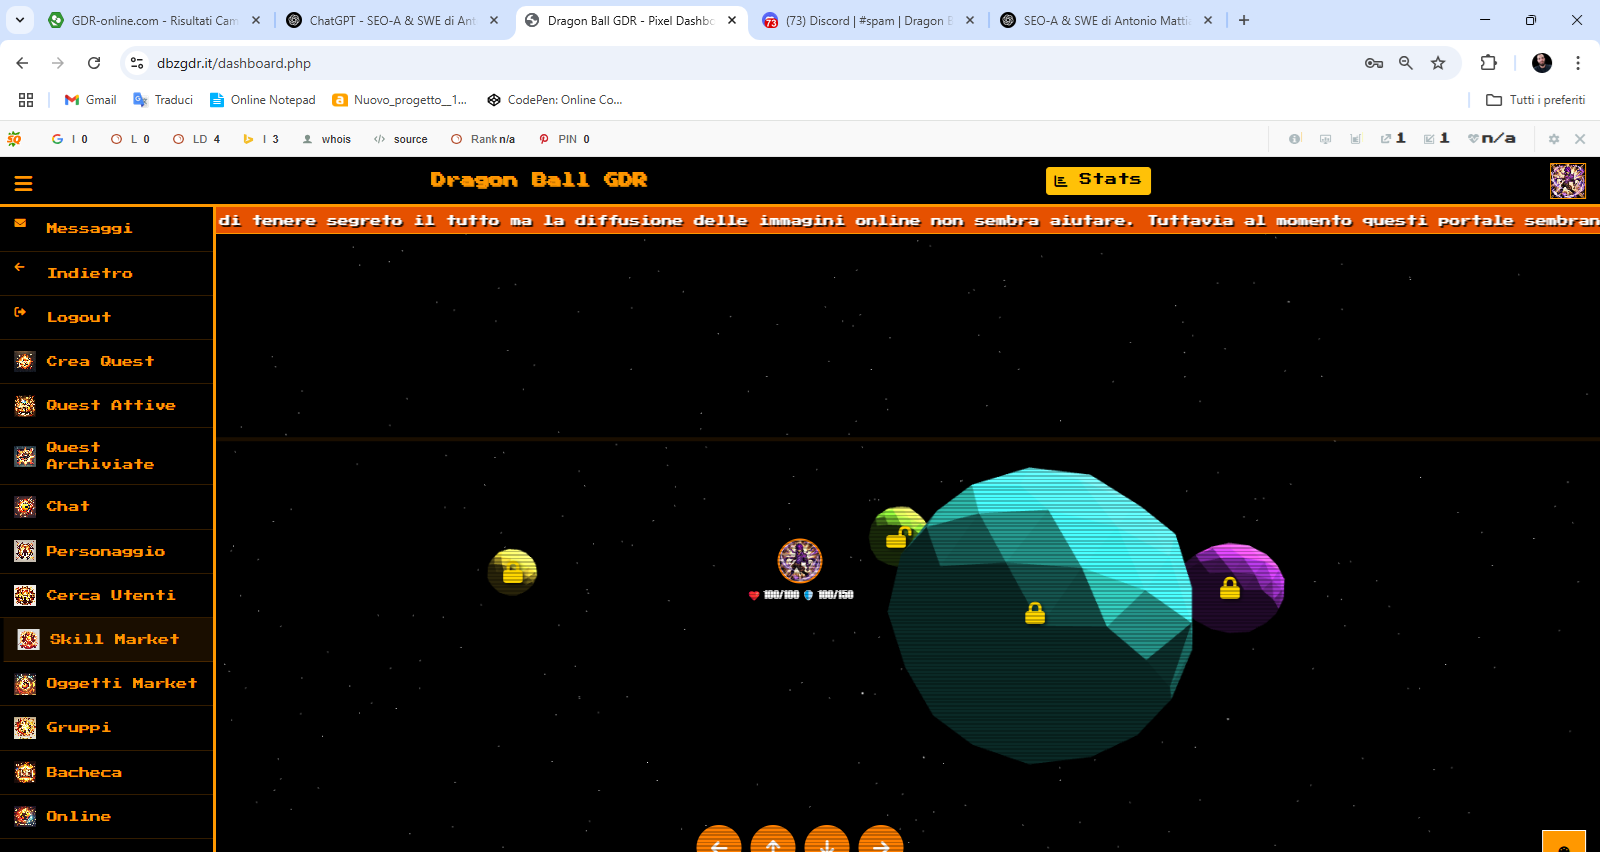Click Logout in the sidebar
Viewport: 1600px width, 852px height.
107,317
